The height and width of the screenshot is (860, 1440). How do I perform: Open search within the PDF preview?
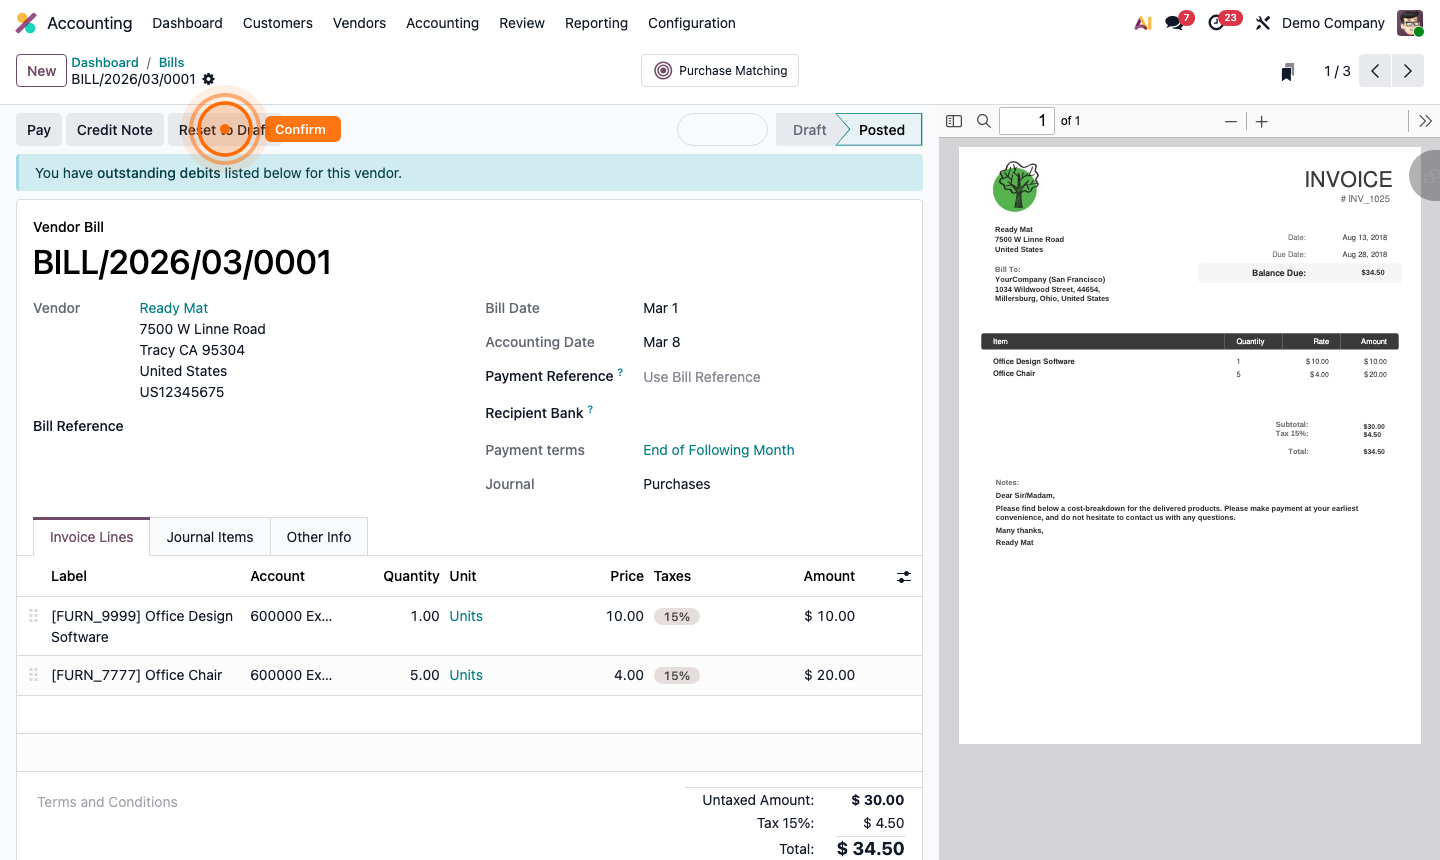(984, 120)
